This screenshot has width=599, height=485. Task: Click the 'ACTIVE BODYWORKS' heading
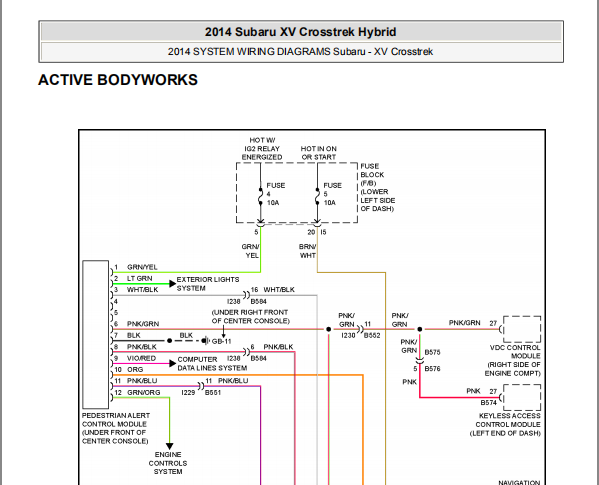click(x=118, y=80)
